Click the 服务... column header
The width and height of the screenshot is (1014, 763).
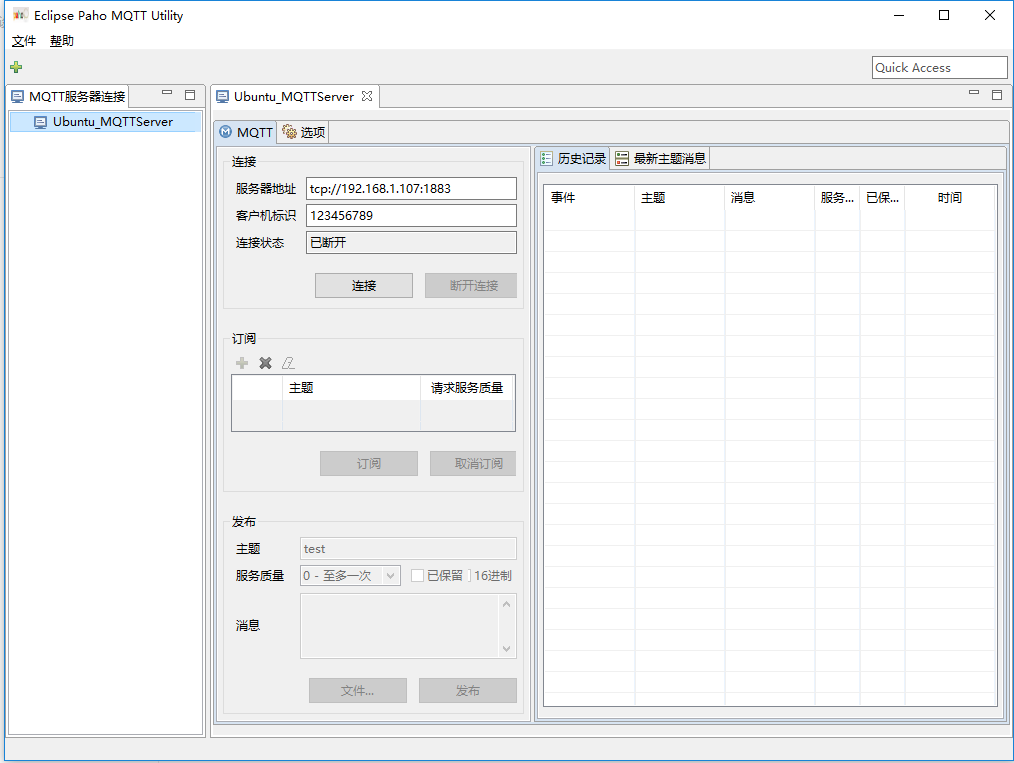coord(837,198)
